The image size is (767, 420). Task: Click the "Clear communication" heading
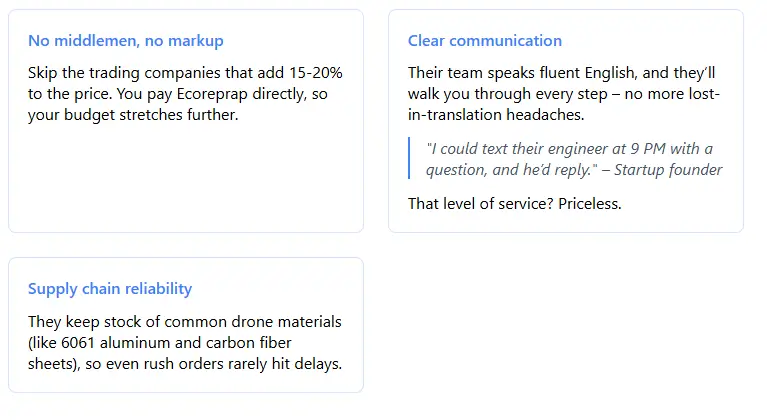click(484, 41)
